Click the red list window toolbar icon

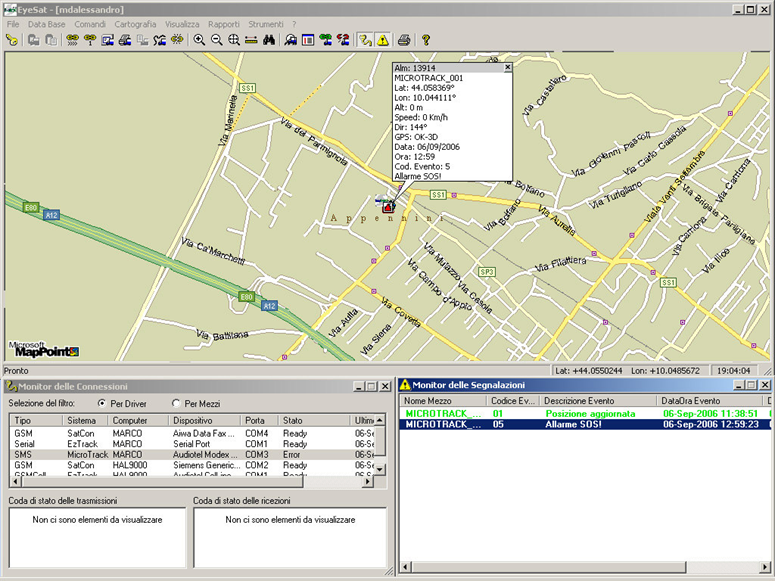[308, 40]
